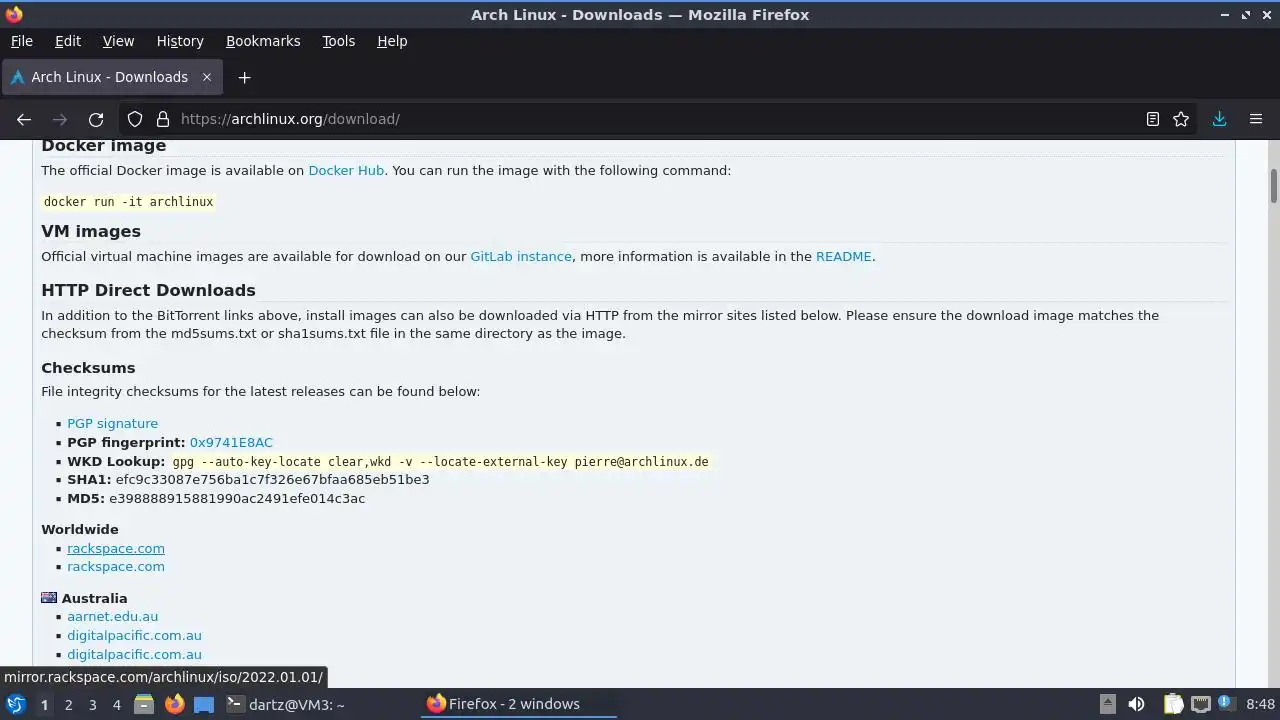Screen dimensions: 1280x720
Task: Close the Arch Linux - Downloads tab
Action: pyautogui.click(x=207, y=77)
